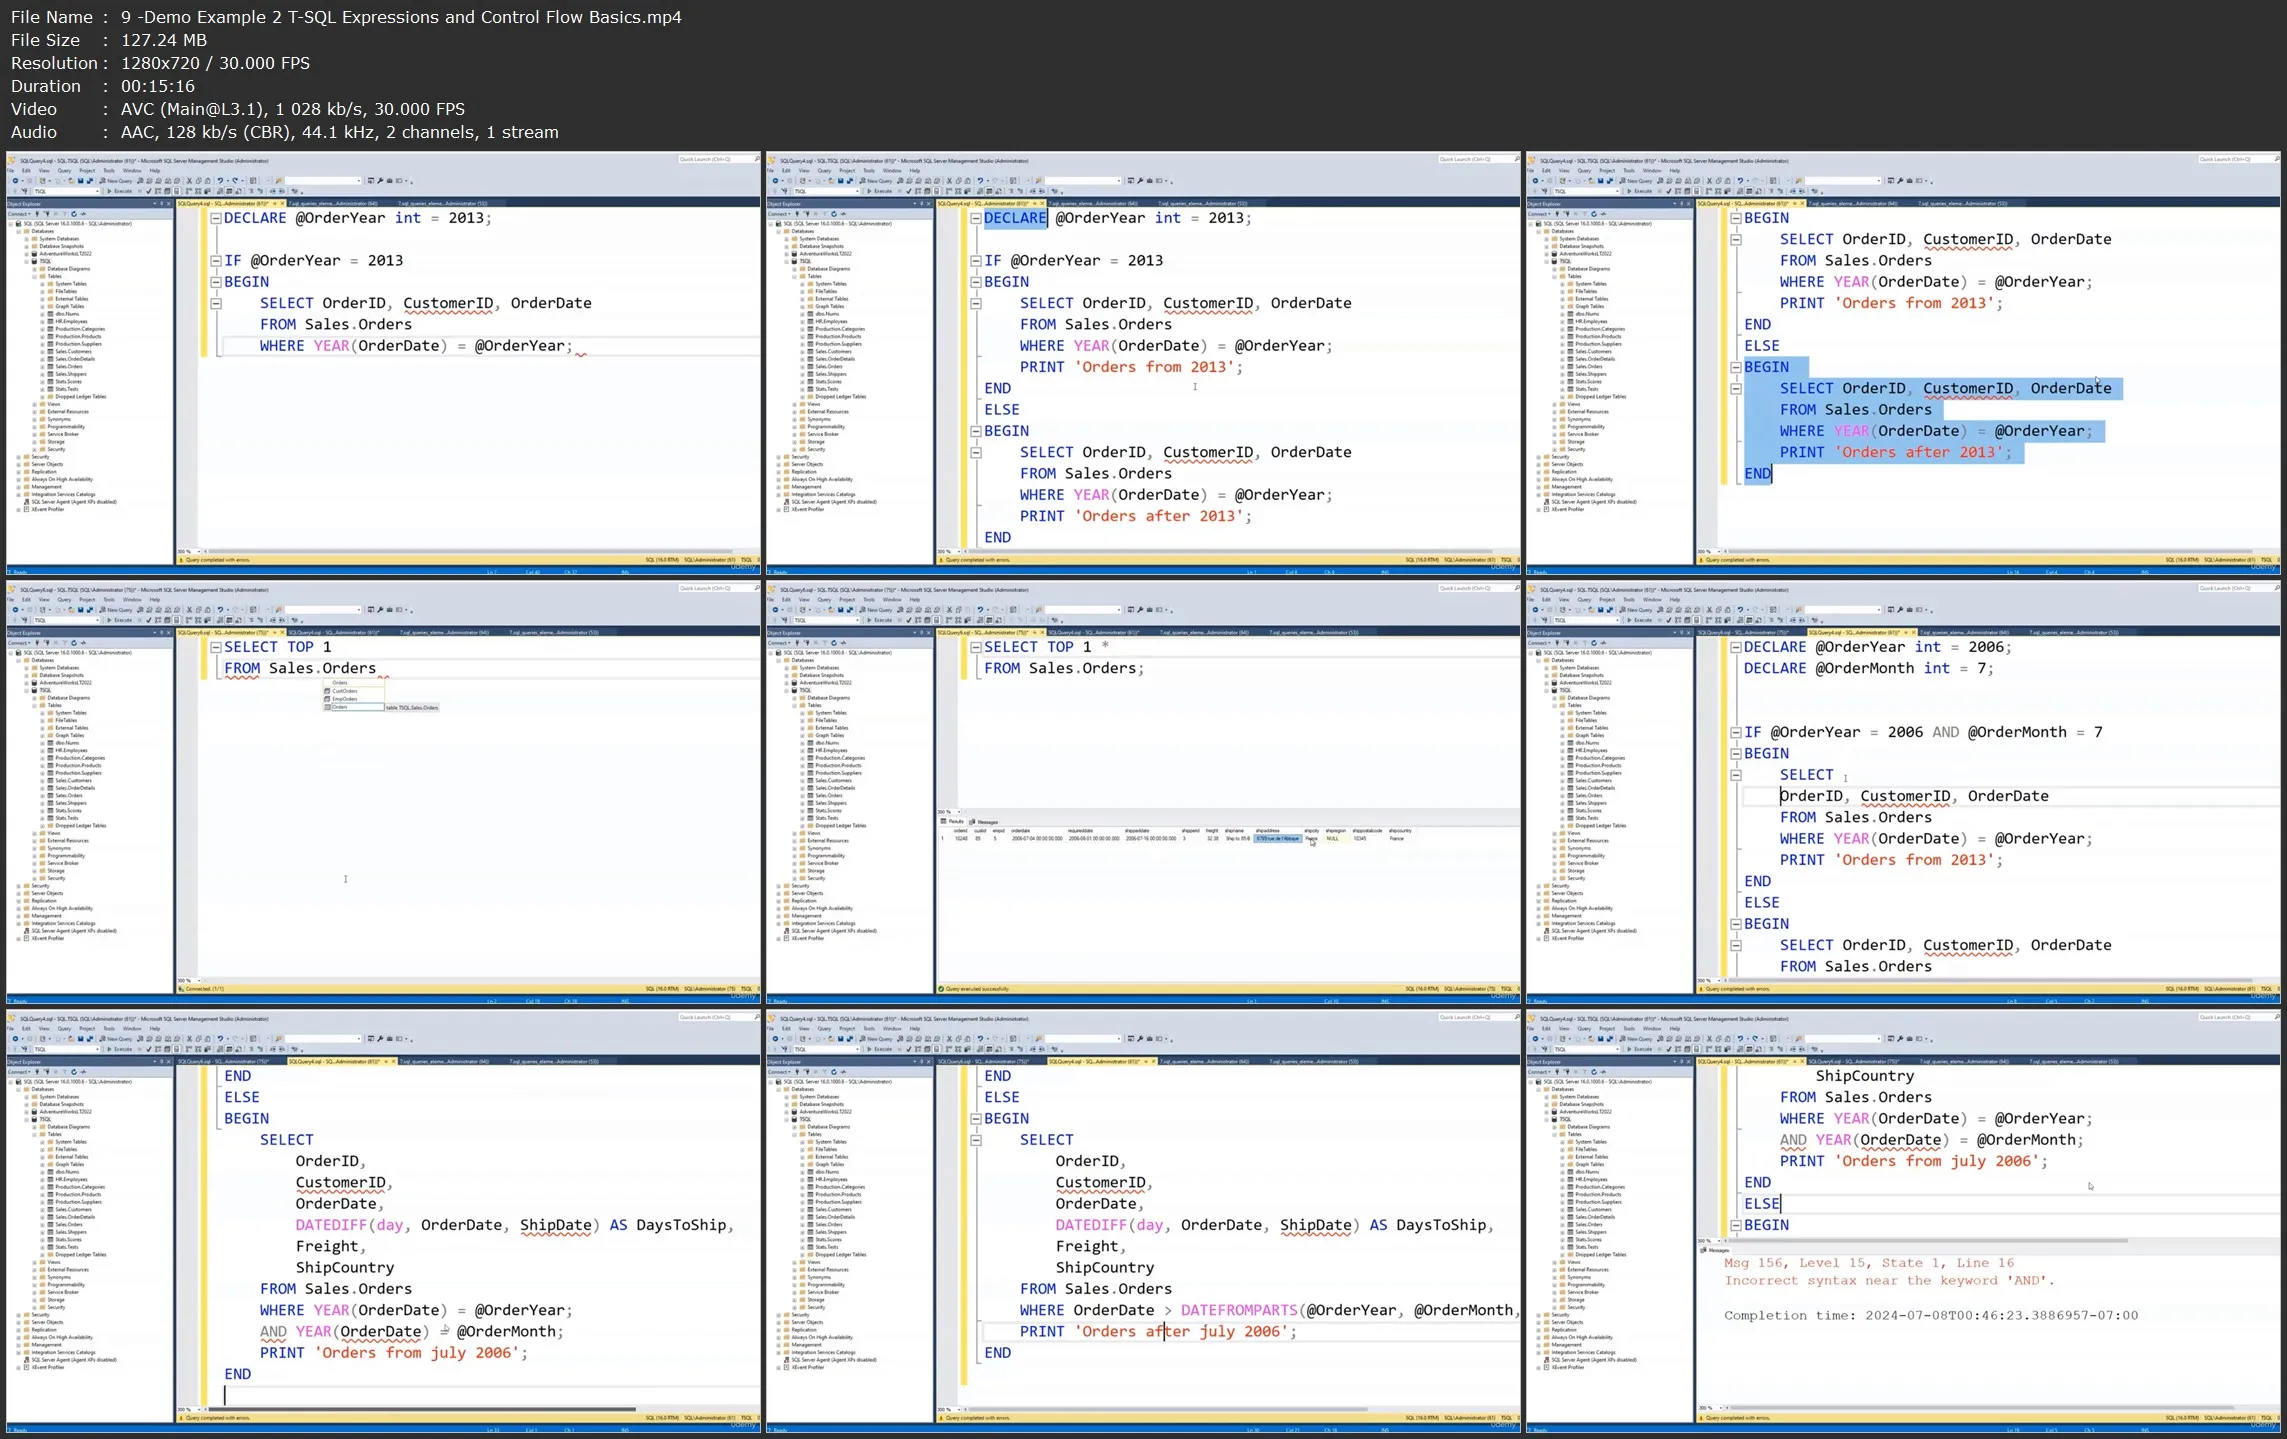The image size is (2287, 1439).
Task: Collapse the BEGIN outline box above the Msg 156 error
Action: [x=1736, y=1225]
